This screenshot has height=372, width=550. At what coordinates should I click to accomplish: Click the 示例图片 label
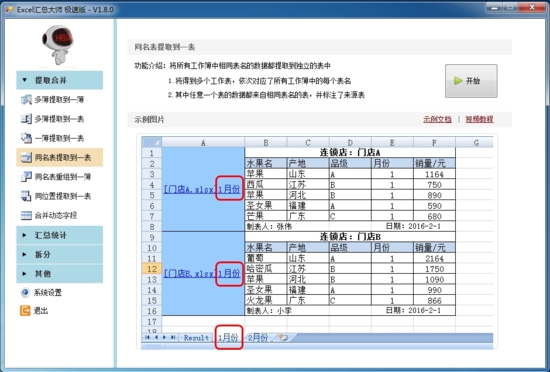tap(149, 120)
